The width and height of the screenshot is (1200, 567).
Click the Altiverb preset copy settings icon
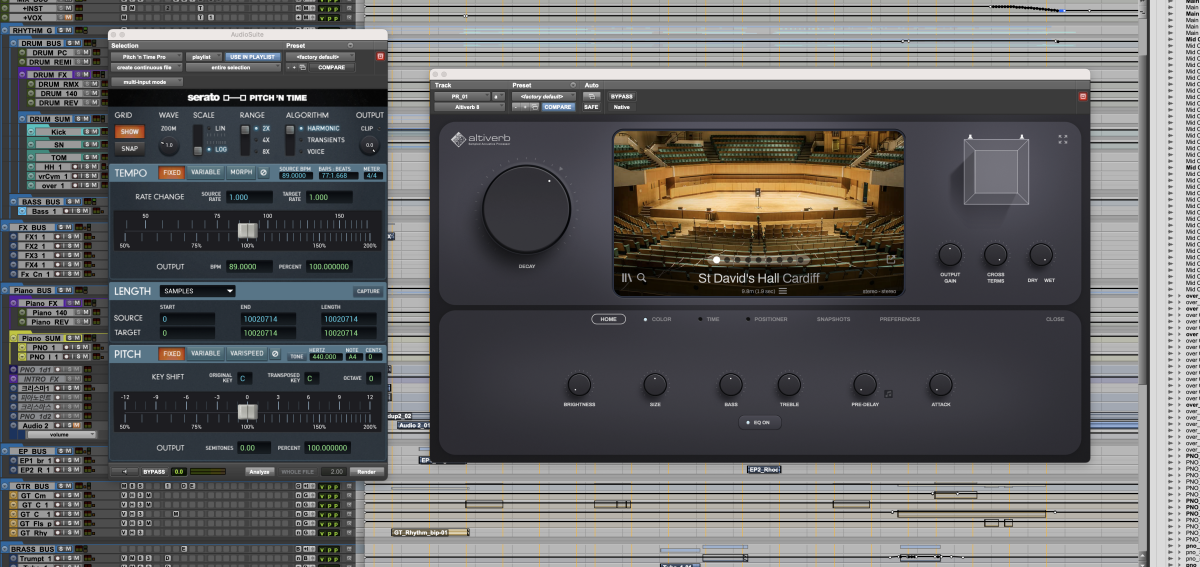(534, 107)
